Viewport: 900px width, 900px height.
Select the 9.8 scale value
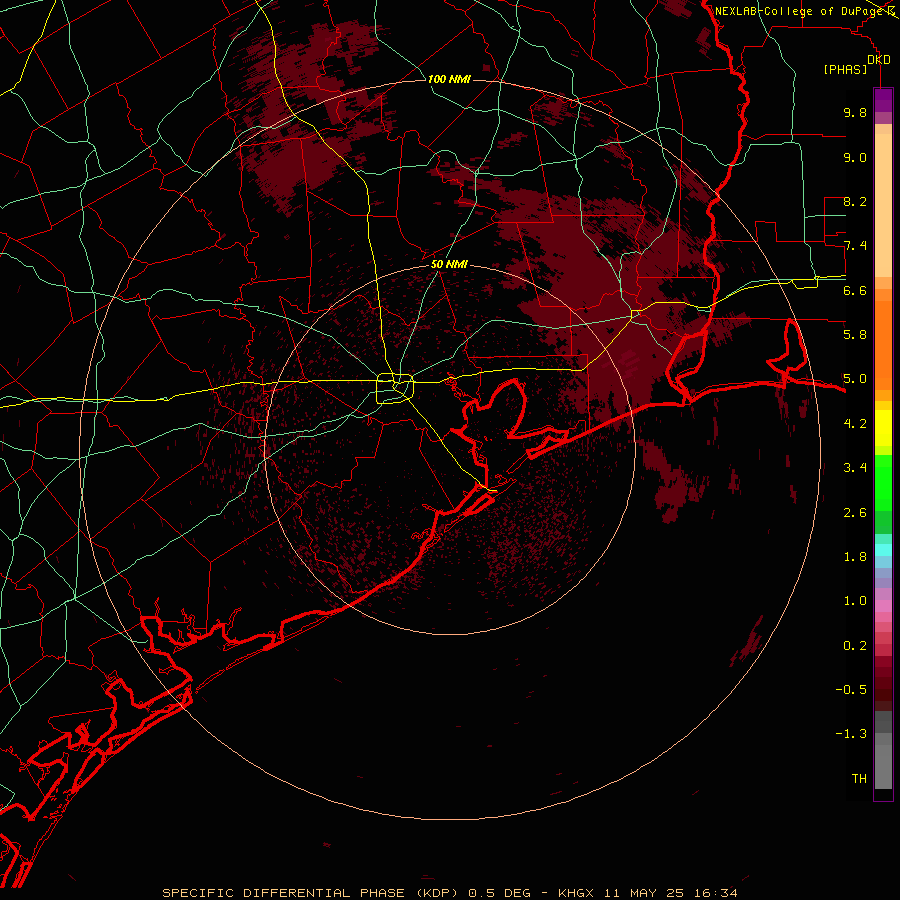tap(855, 112)
